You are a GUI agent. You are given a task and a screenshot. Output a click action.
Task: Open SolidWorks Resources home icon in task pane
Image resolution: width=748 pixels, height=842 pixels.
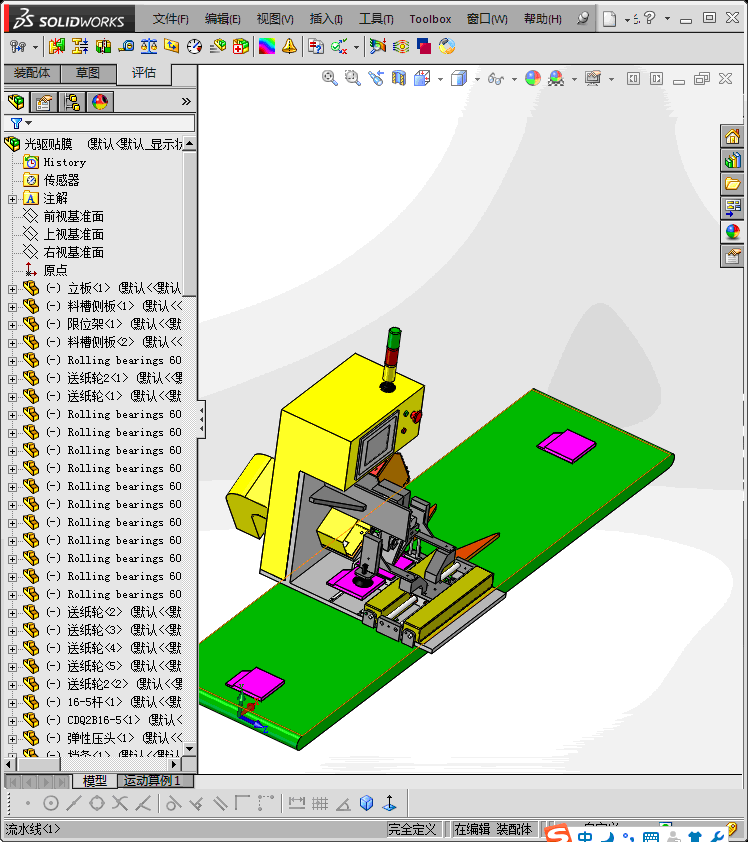click(x=732, y=137)
